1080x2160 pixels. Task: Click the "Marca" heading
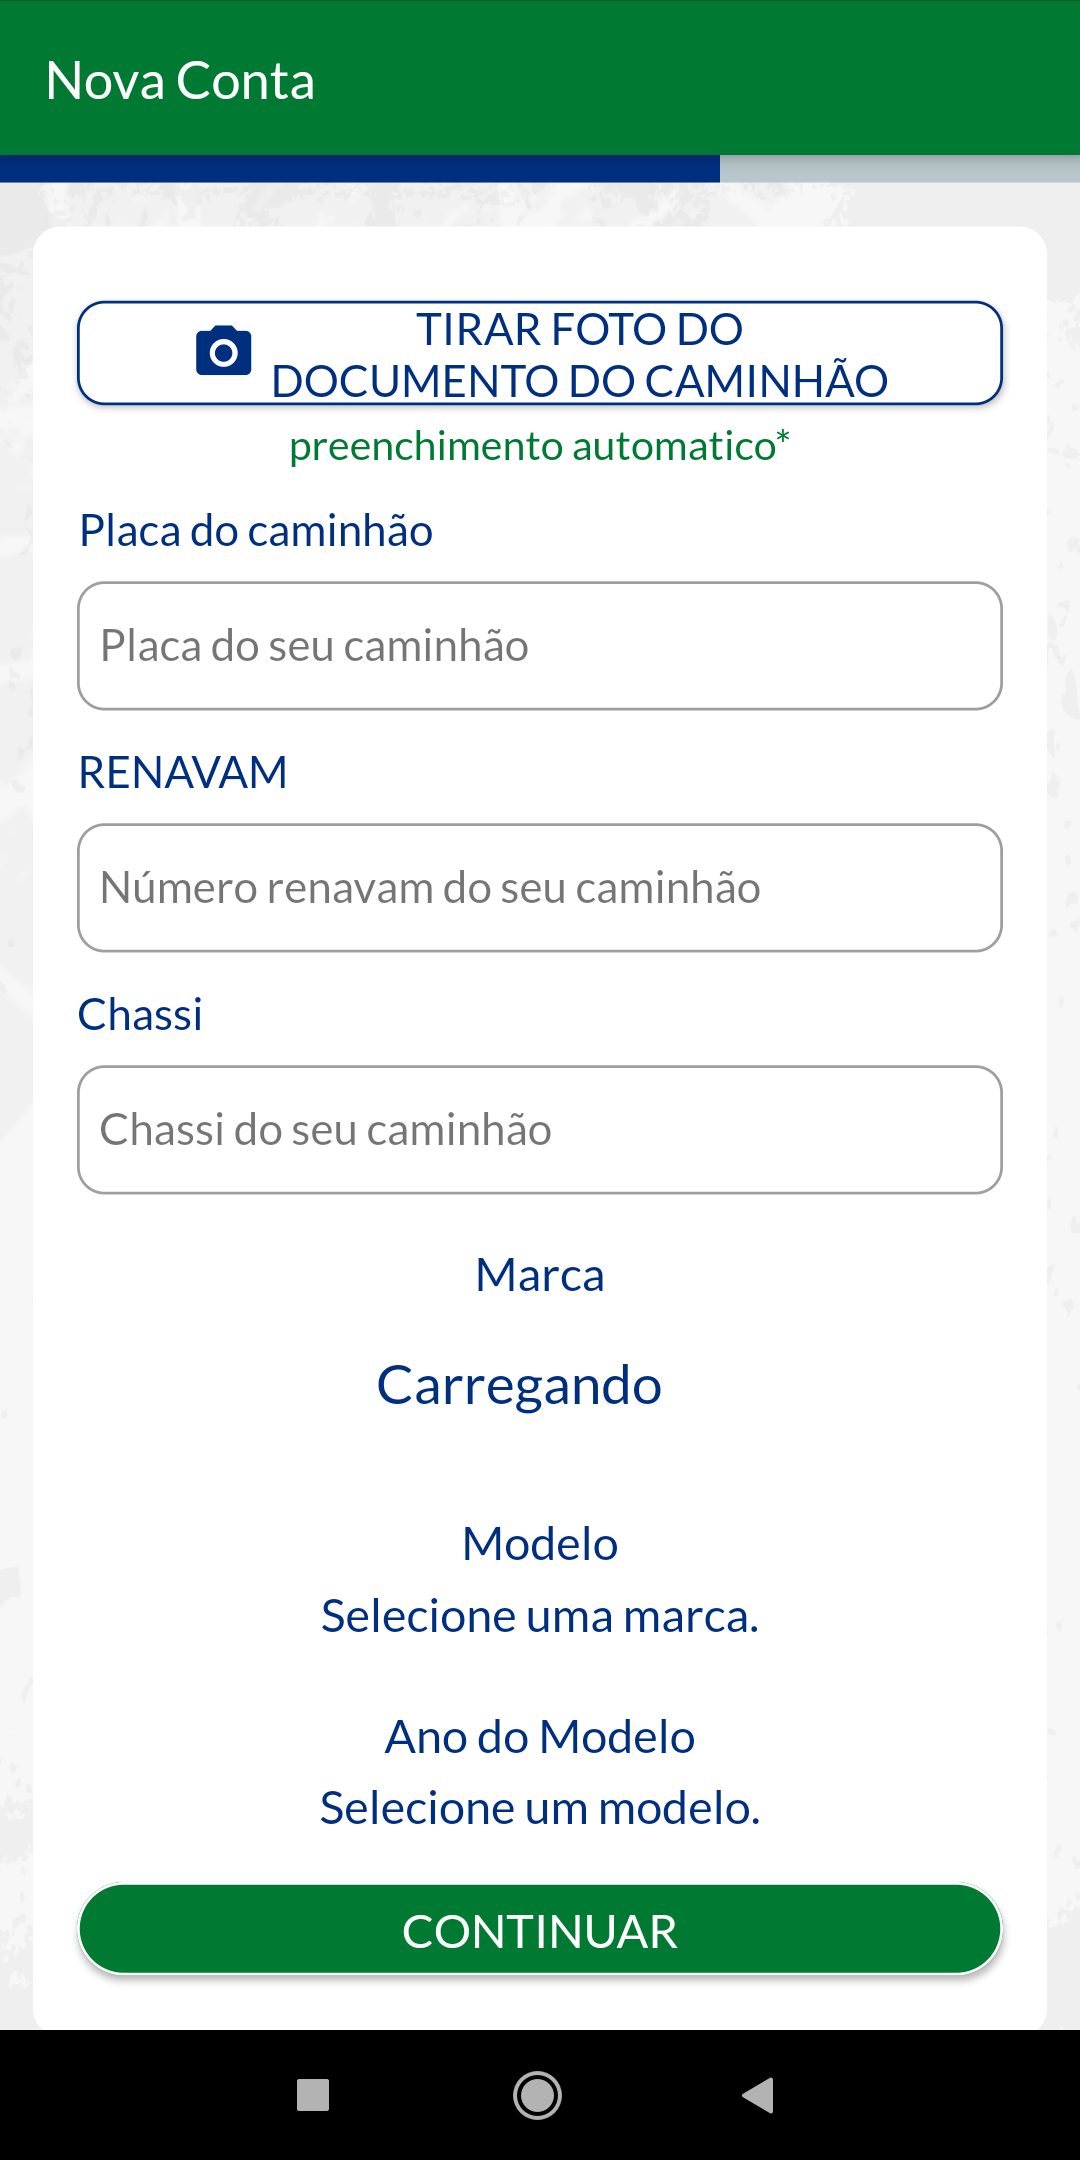(540, 1275)
